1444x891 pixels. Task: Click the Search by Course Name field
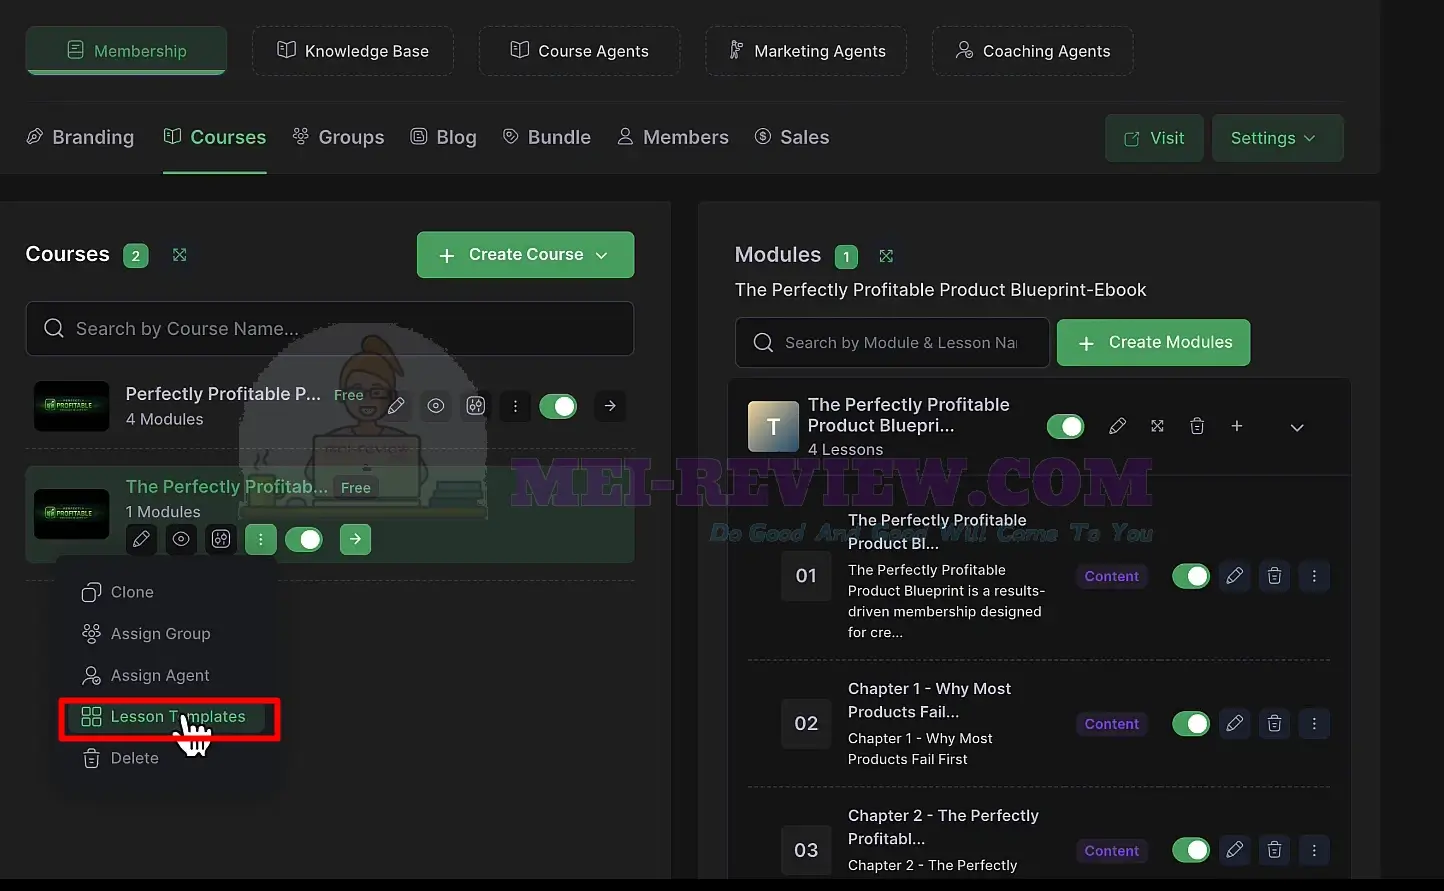pos(329,329)
